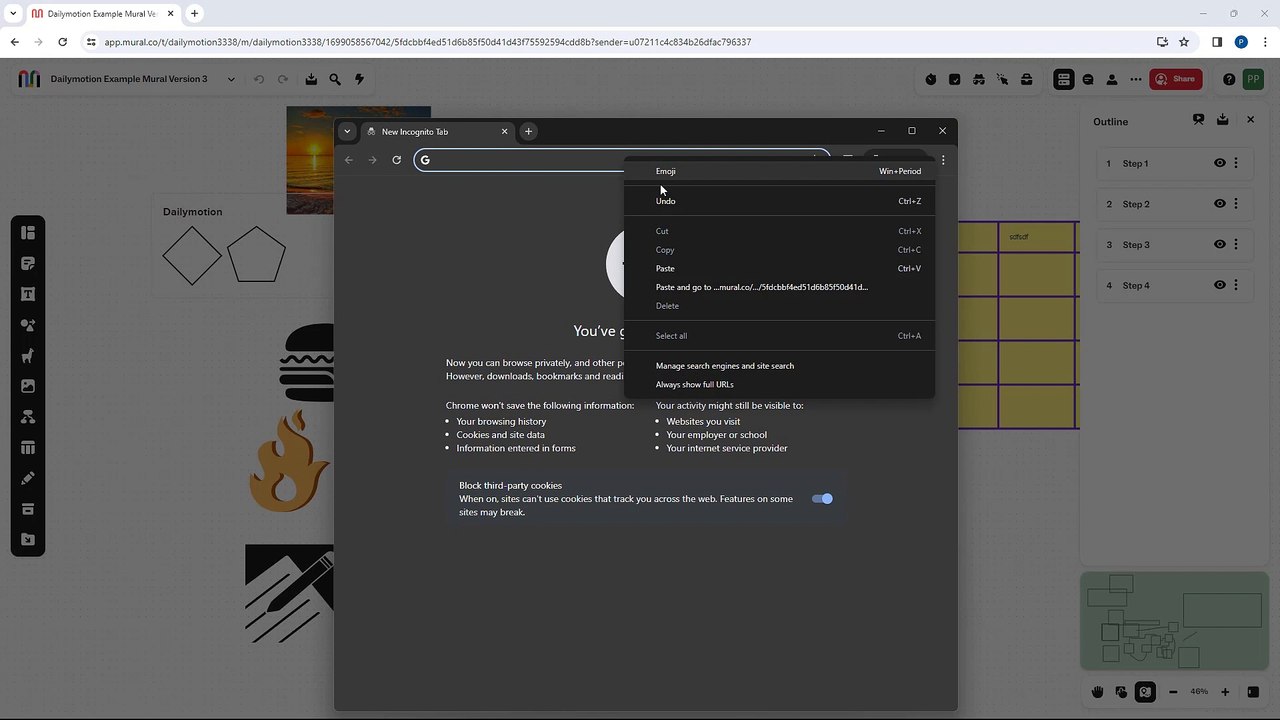
Task: Start the Mural timer tool
Action: pyautogui.click(x=931, y=79)
